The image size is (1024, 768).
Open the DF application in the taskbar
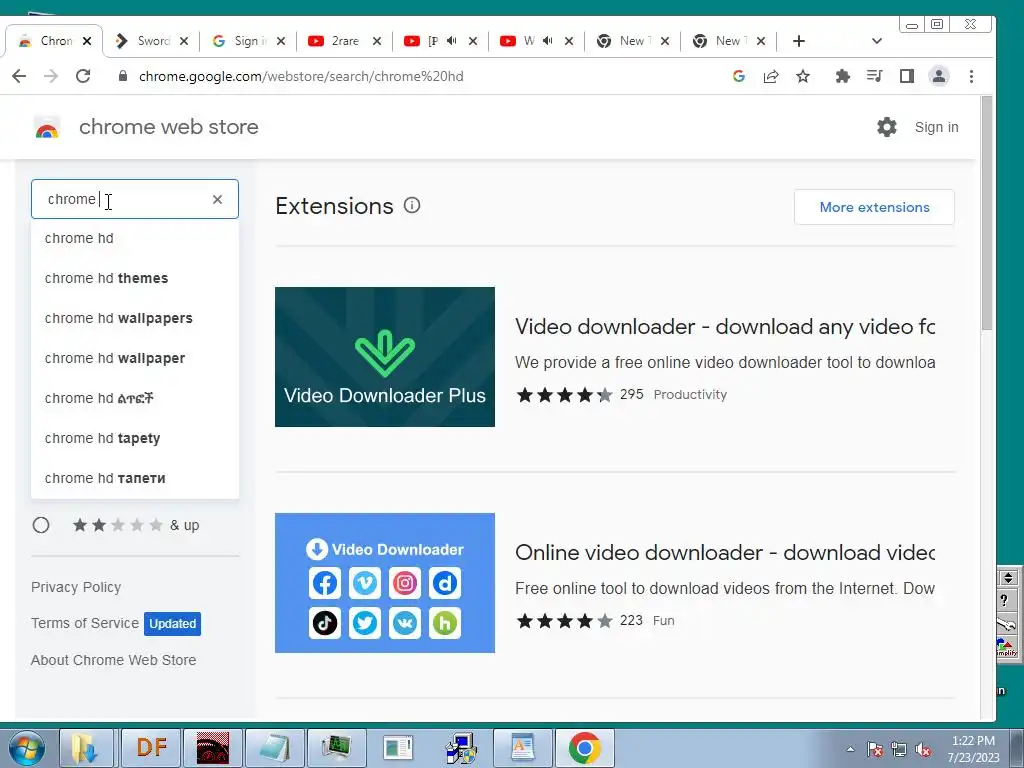[x=152, y=748]
